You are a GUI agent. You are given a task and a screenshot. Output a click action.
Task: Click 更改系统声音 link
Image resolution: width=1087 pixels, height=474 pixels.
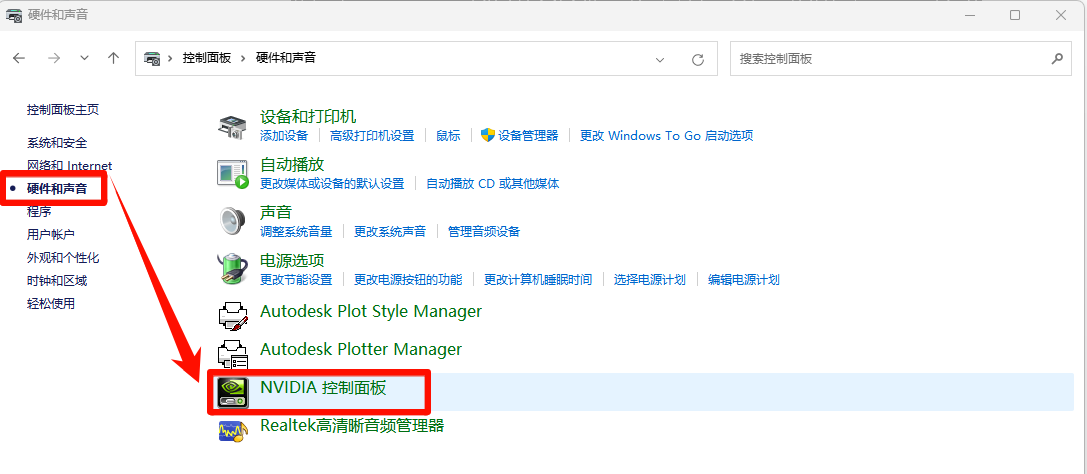(390, 231)
